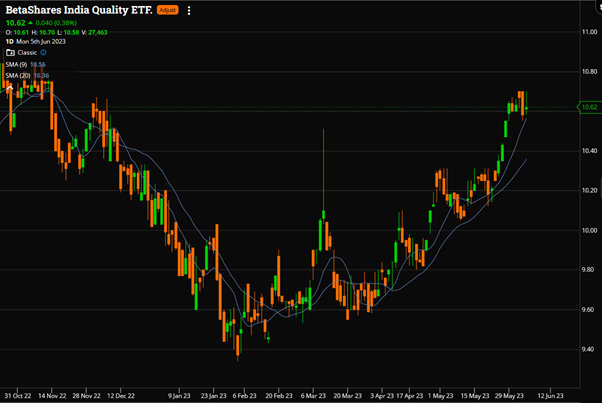Click the 9.80 price axis label
Image resolution: width=602 pixels, height=403 pixels.
[589, 270]
